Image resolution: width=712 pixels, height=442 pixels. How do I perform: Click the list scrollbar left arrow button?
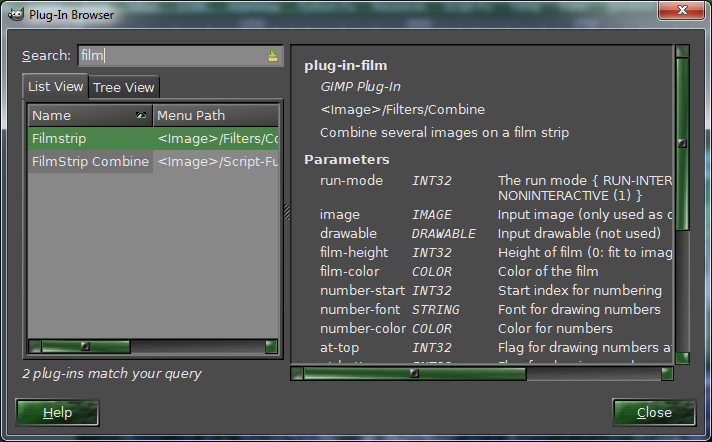coord(35,347)
